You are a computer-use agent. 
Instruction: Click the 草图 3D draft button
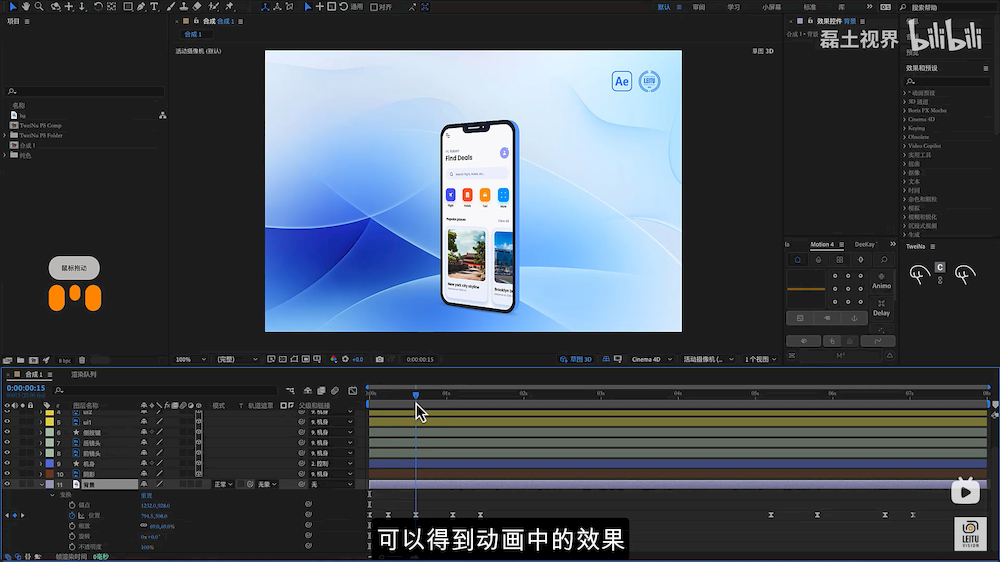coord(575,359)
